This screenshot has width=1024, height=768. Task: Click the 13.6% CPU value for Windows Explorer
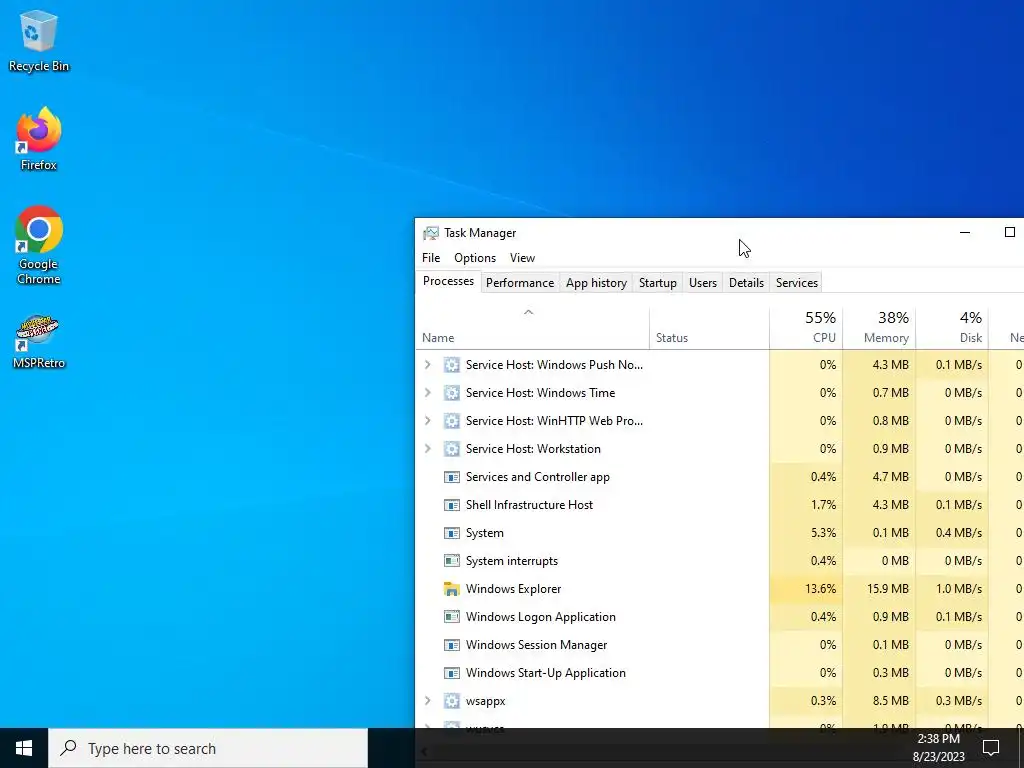(x=820, y=589)
